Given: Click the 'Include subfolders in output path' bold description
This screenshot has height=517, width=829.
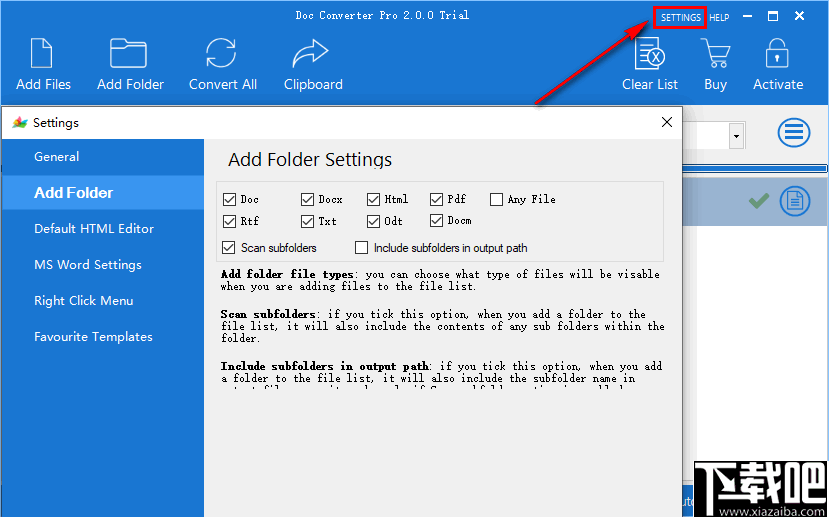Looking at the screenshot, I should 325,366.
